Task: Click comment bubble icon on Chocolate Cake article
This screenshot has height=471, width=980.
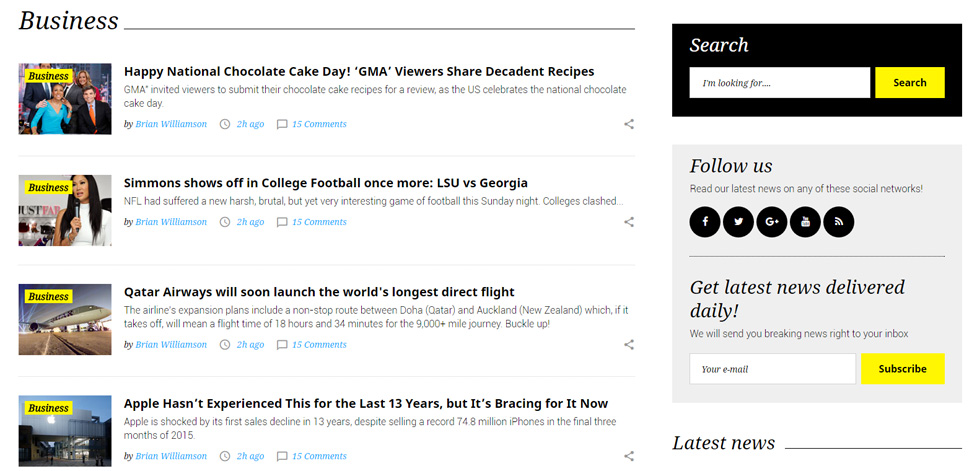Action: (x=282, y=124)
